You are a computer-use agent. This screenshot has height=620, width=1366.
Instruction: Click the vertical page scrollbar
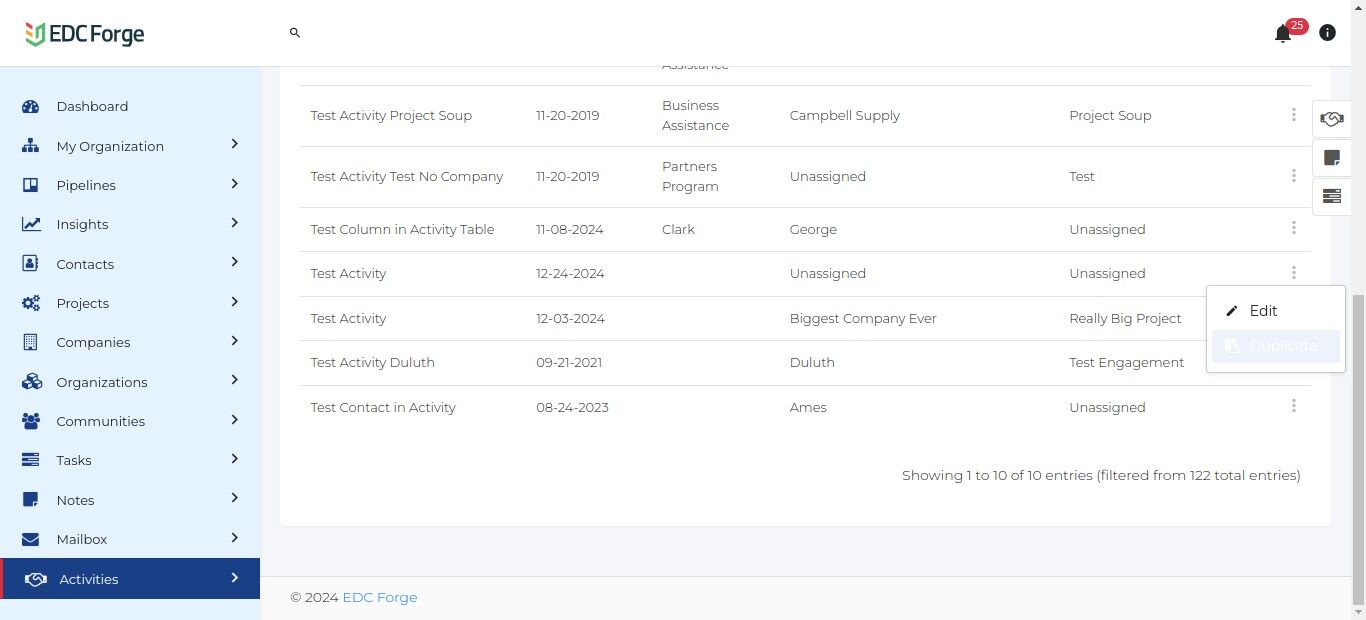coord(1357,450)
